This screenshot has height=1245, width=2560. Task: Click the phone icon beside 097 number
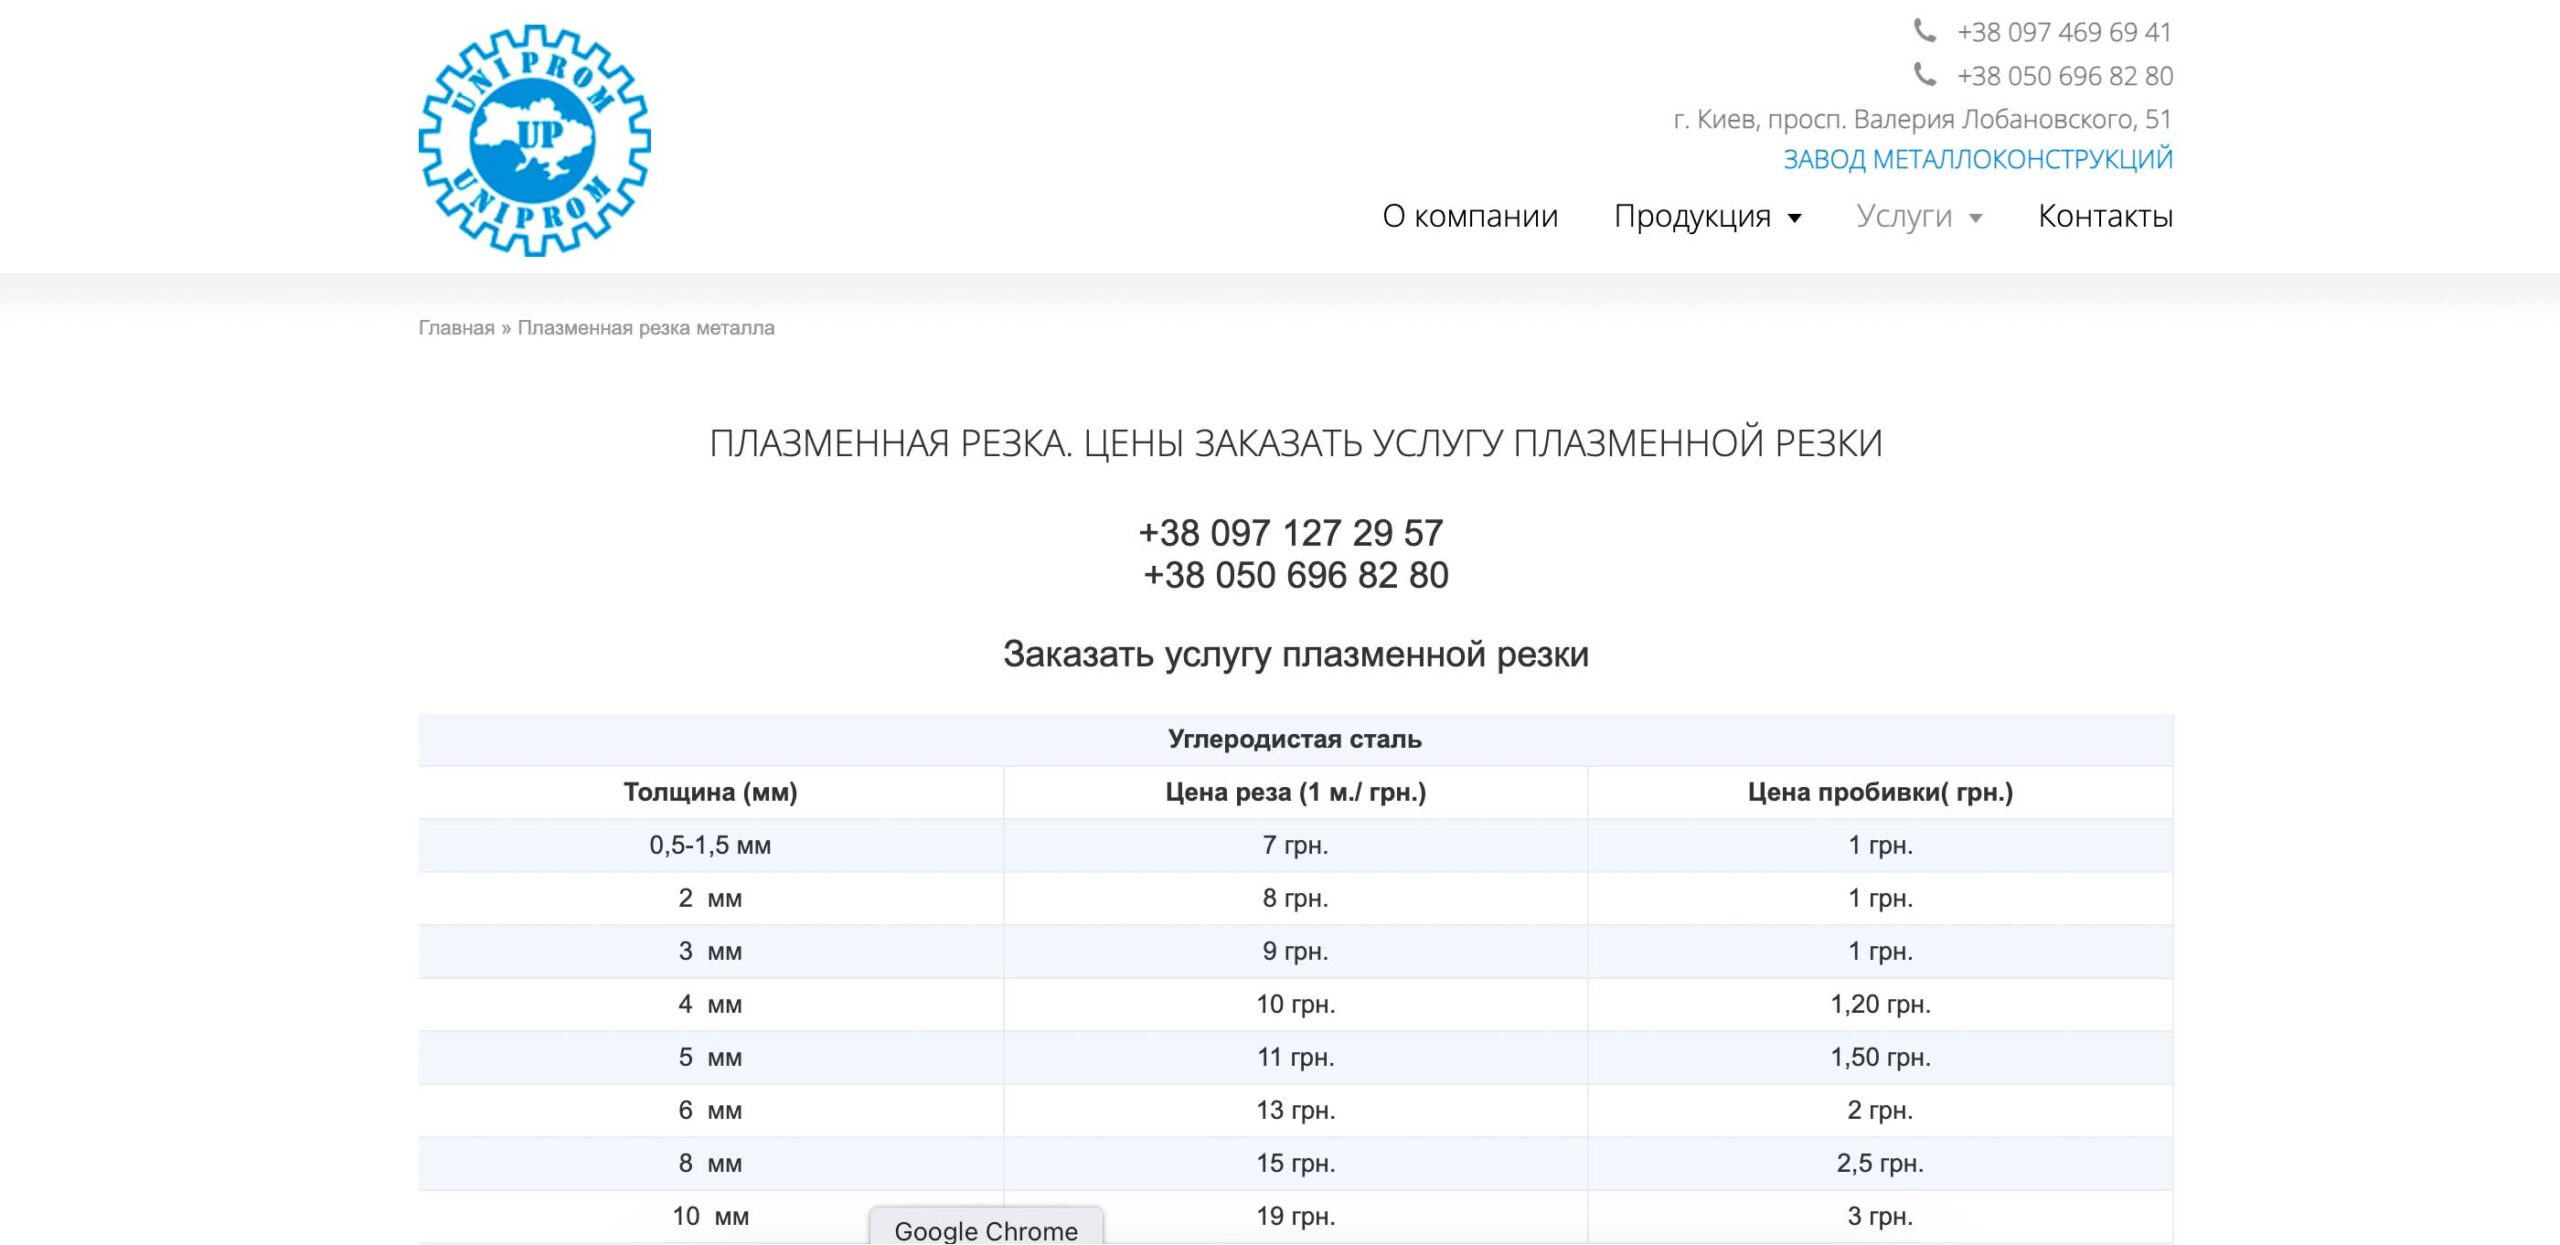1924,31
